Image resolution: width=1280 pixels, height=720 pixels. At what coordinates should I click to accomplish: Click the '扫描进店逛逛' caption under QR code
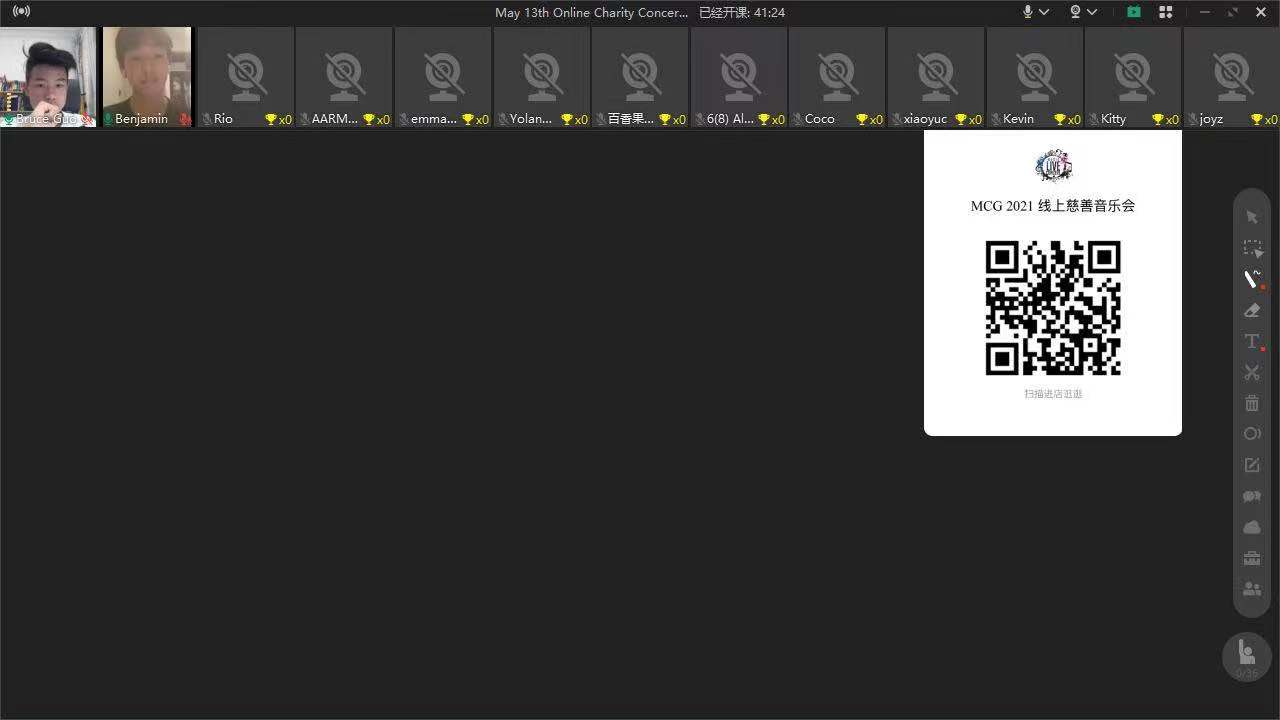tap(1053, 394)
